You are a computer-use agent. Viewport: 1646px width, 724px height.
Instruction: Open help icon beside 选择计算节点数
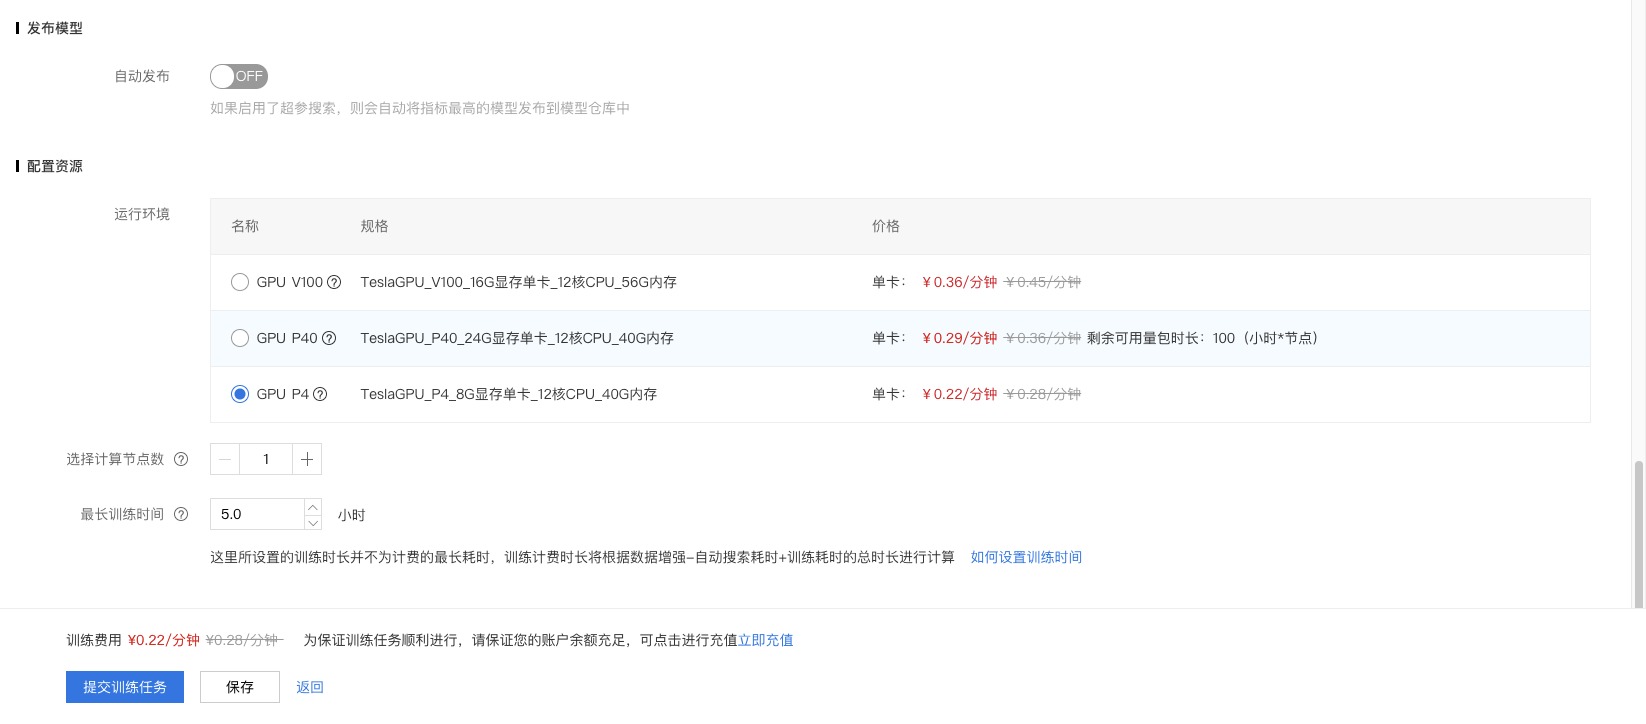(181, 459)
